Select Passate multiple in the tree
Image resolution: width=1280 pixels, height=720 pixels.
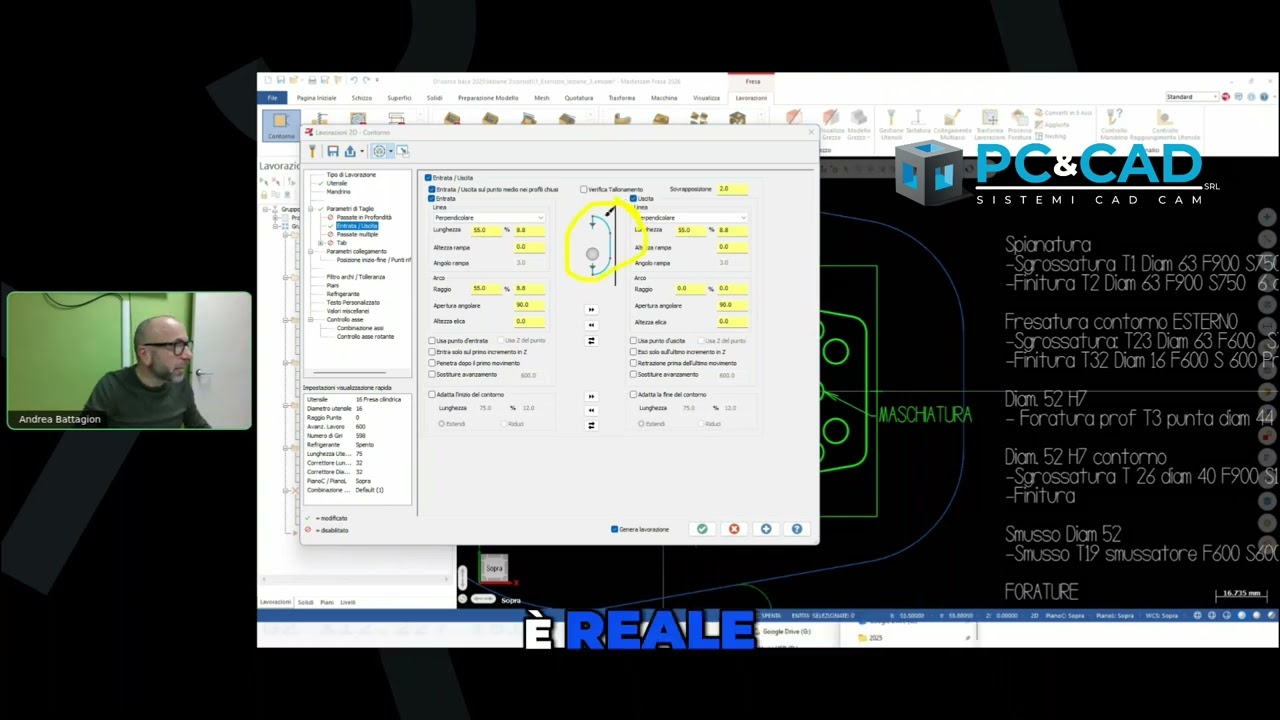pyautogui.click(x=357, y=234)
